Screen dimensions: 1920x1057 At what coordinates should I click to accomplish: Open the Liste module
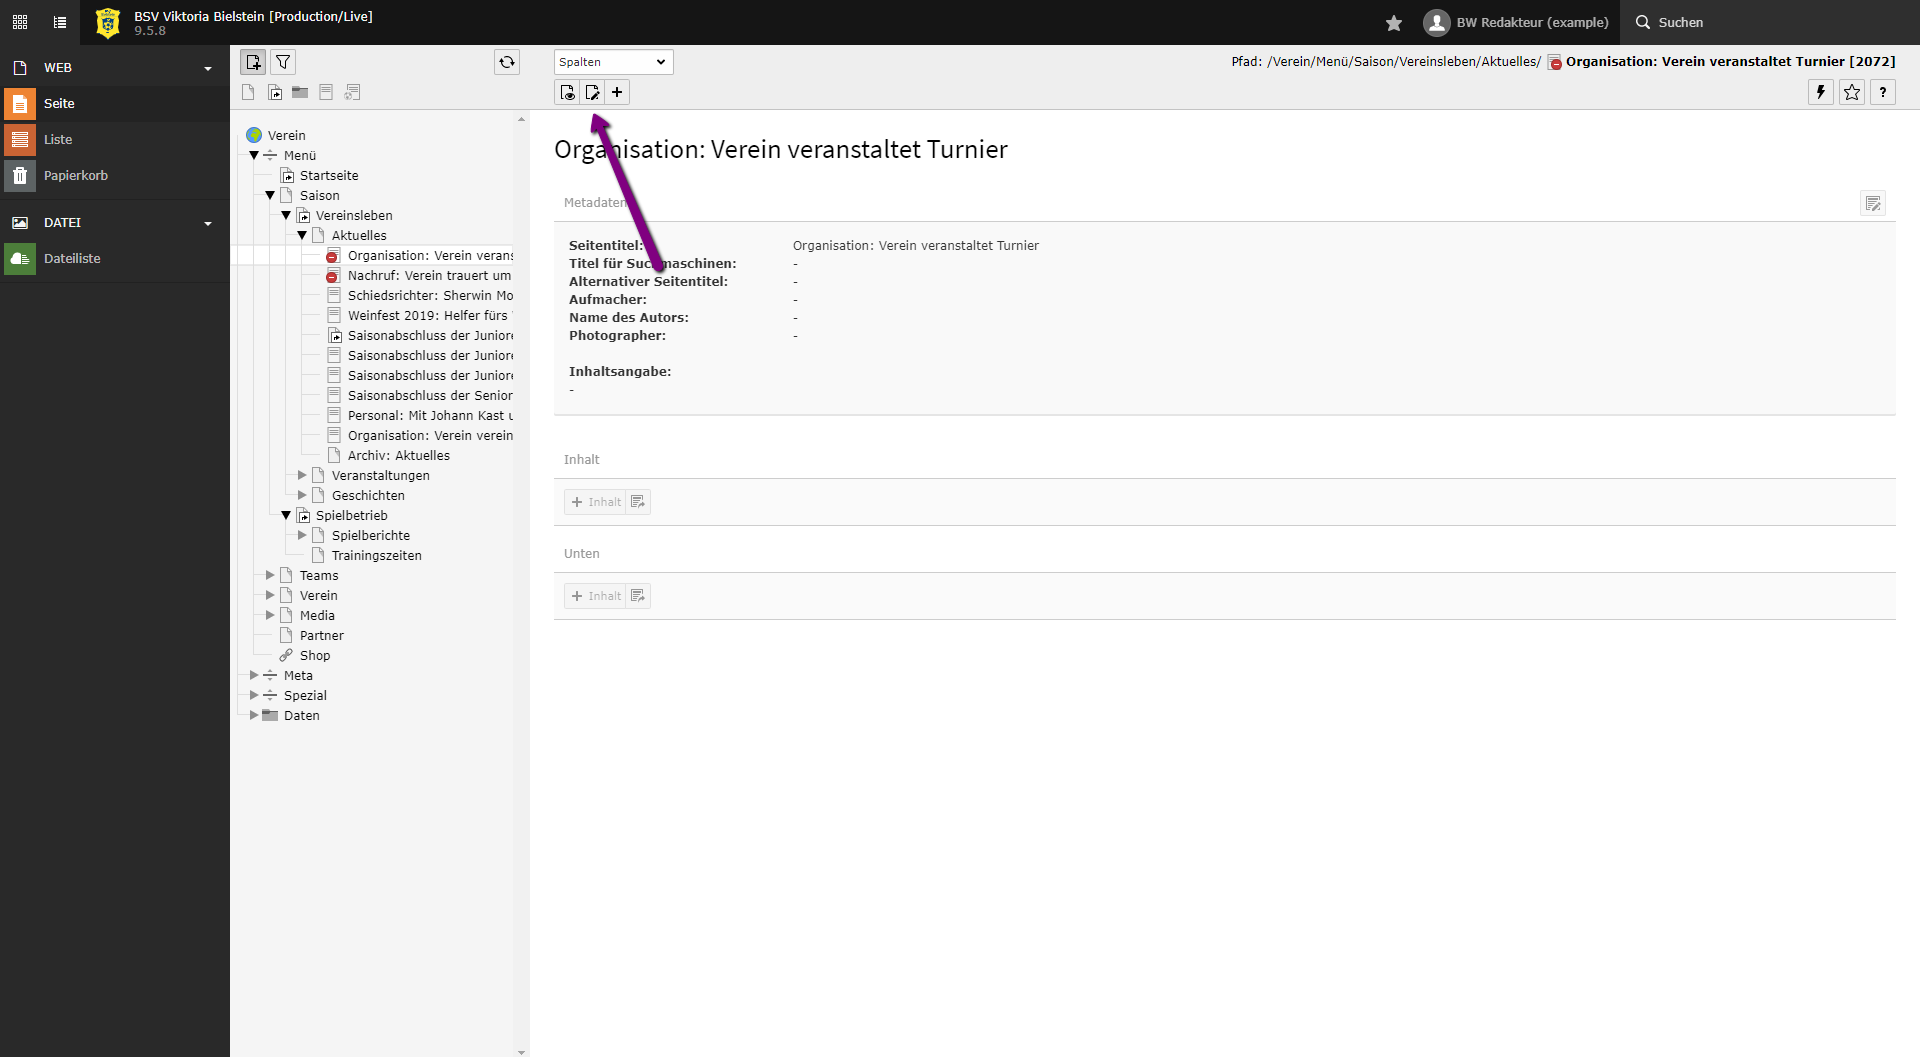click(x=58, y=140)
